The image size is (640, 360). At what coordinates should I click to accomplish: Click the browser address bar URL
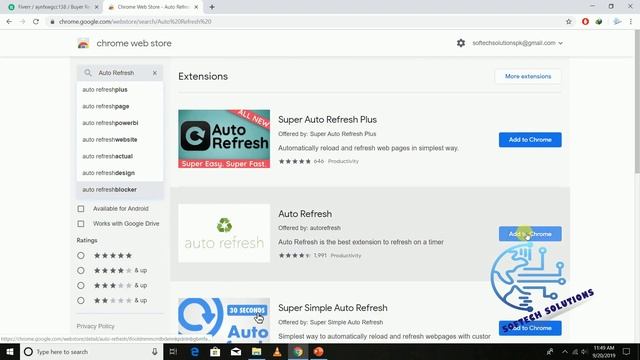[x=135, y=22]
